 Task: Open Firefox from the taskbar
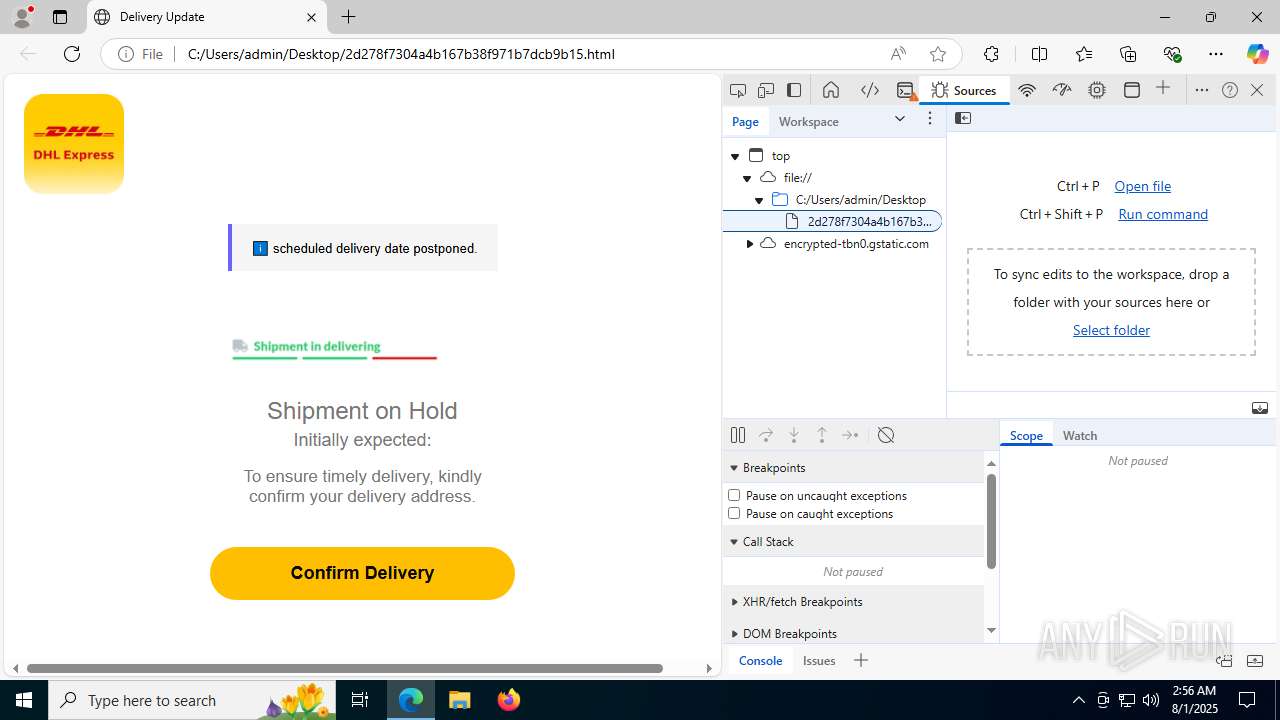pyautogui.click(x=509, y=700)
